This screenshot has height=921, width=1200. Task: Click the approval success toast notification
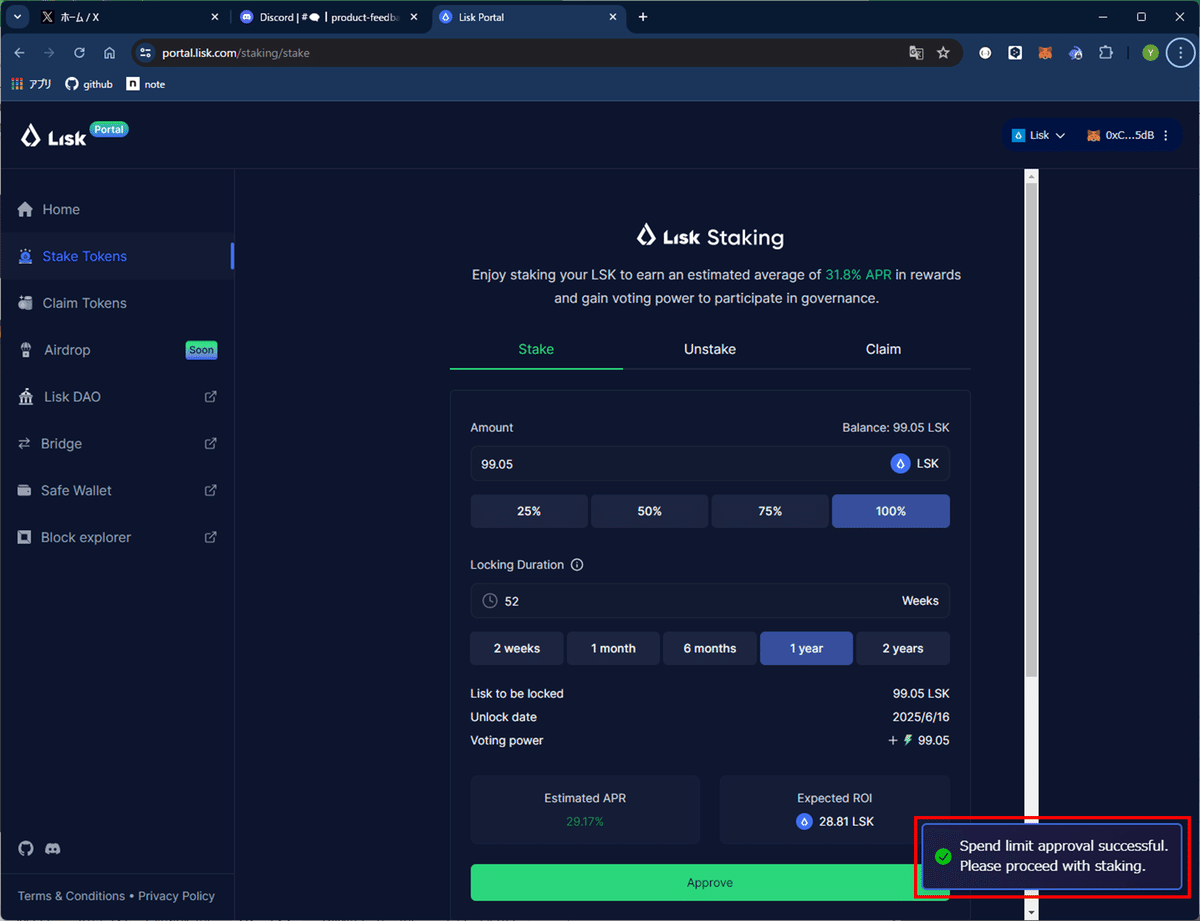point(1052,857)
